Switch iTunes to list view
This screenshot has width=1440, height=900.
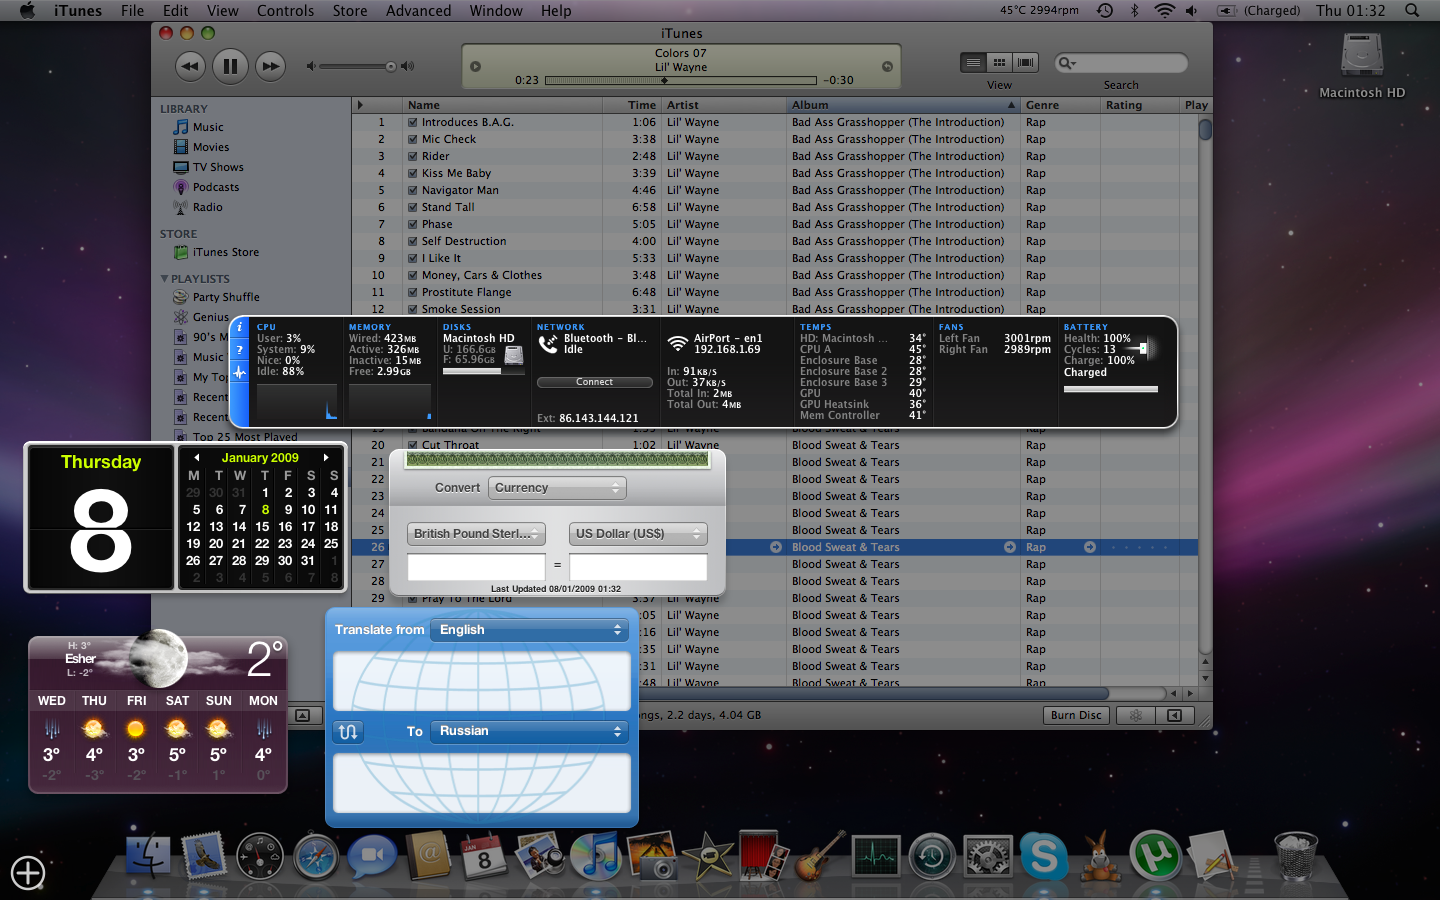point(973,62)
